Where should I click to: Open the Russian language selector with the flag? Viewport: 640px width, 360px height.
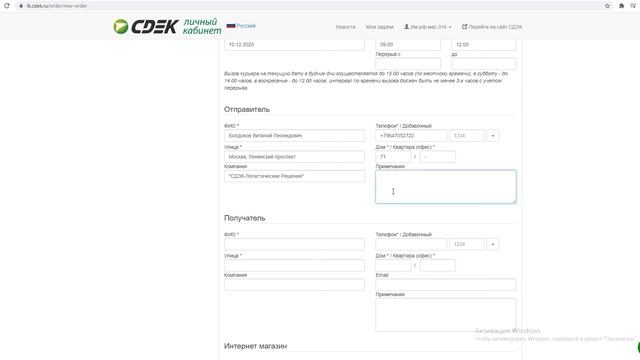pyautogui.click(x=241, y=26)
